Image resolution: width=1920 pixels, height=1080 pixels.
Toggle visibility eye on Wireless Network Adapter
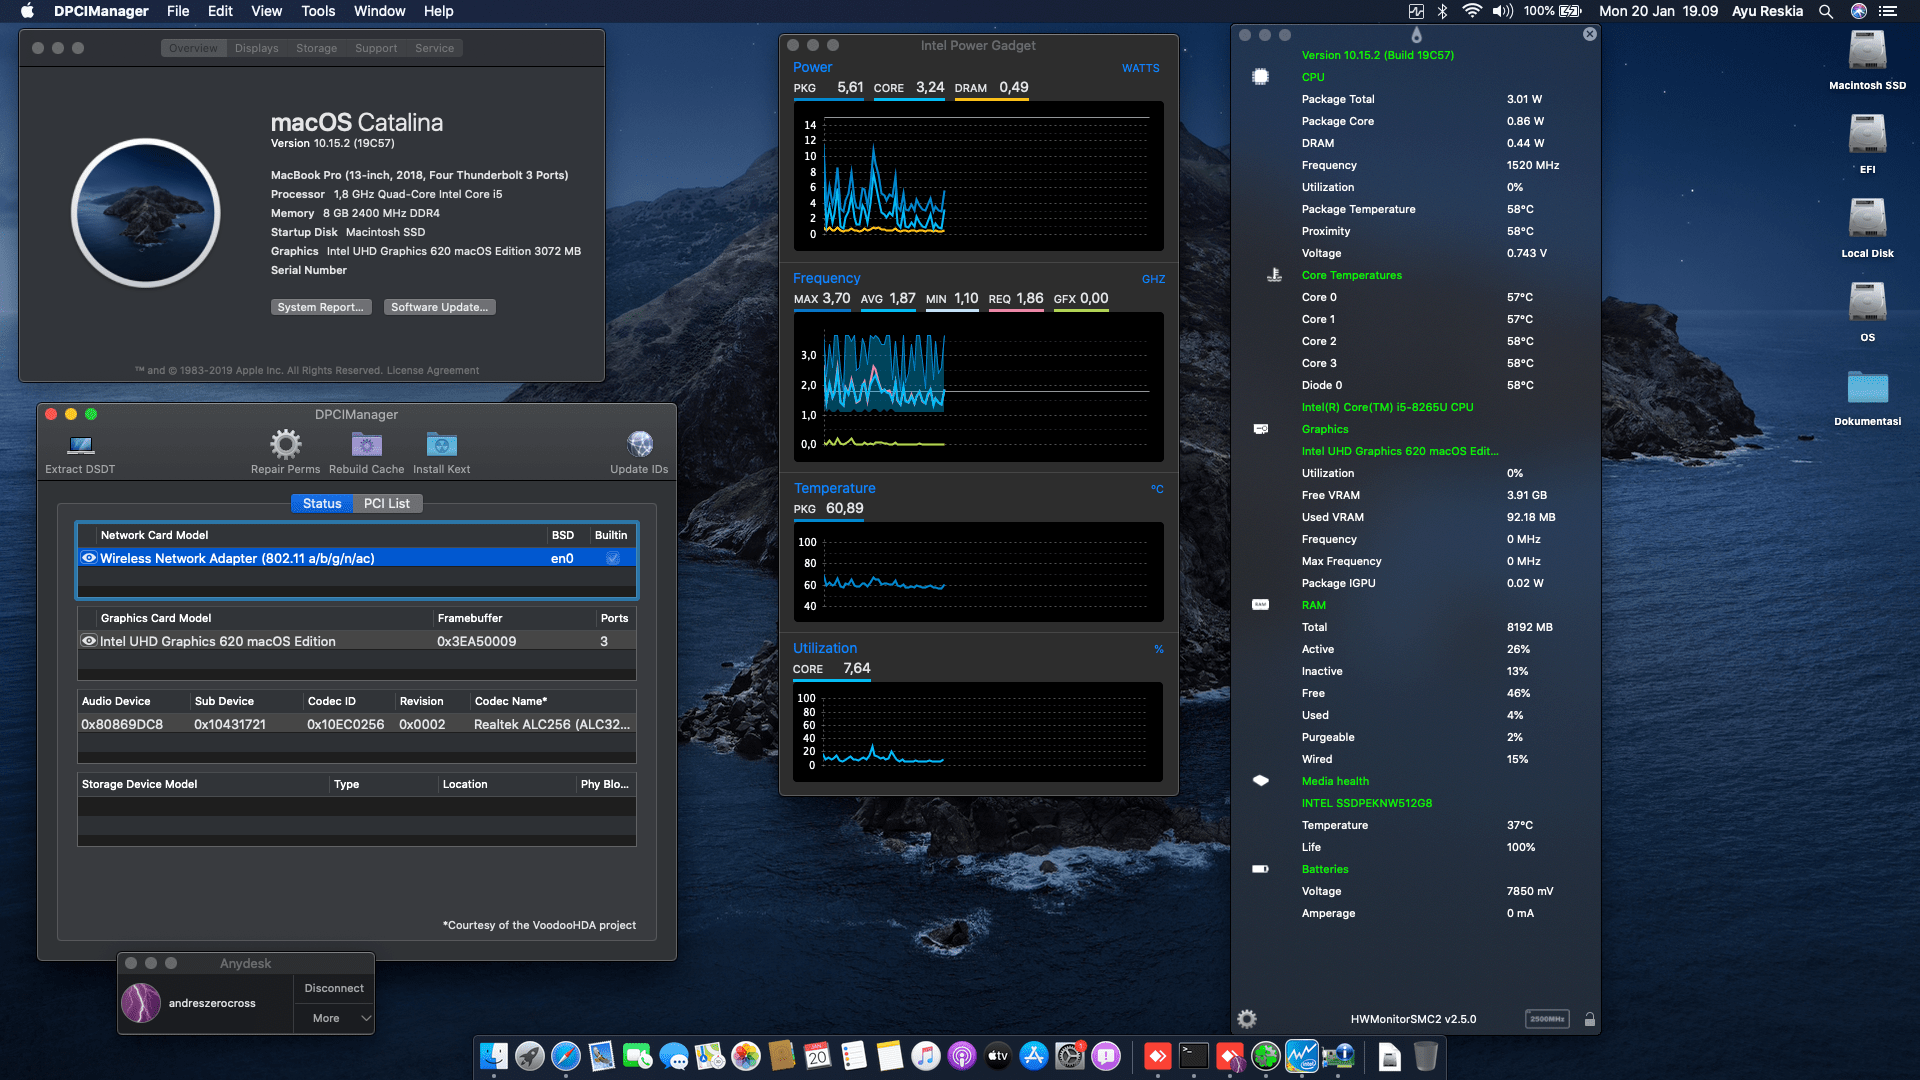click(x=90, y=558)
